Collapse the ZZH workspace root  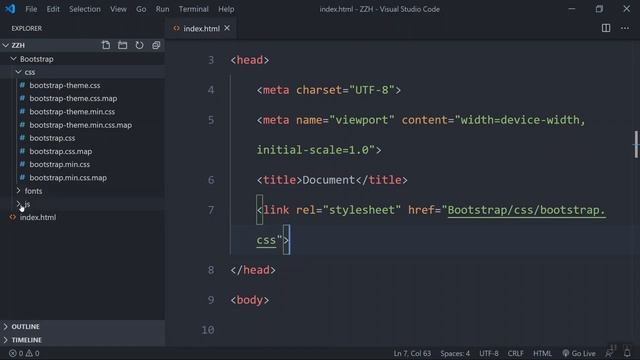tap(6, 45)
